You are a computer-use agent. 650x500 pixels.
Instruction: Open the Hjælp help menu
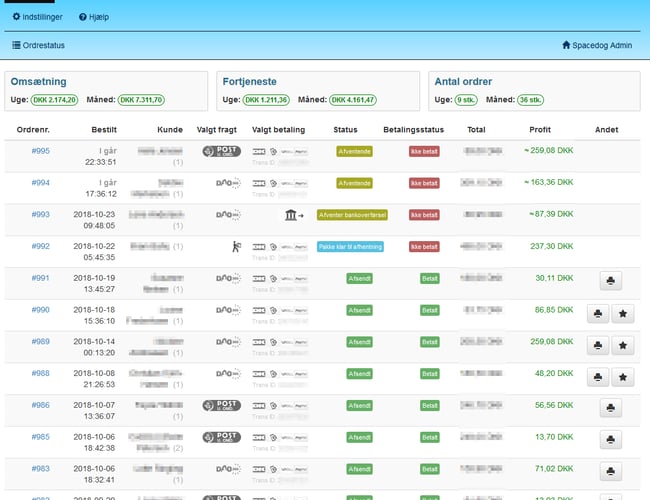(94, 17)
